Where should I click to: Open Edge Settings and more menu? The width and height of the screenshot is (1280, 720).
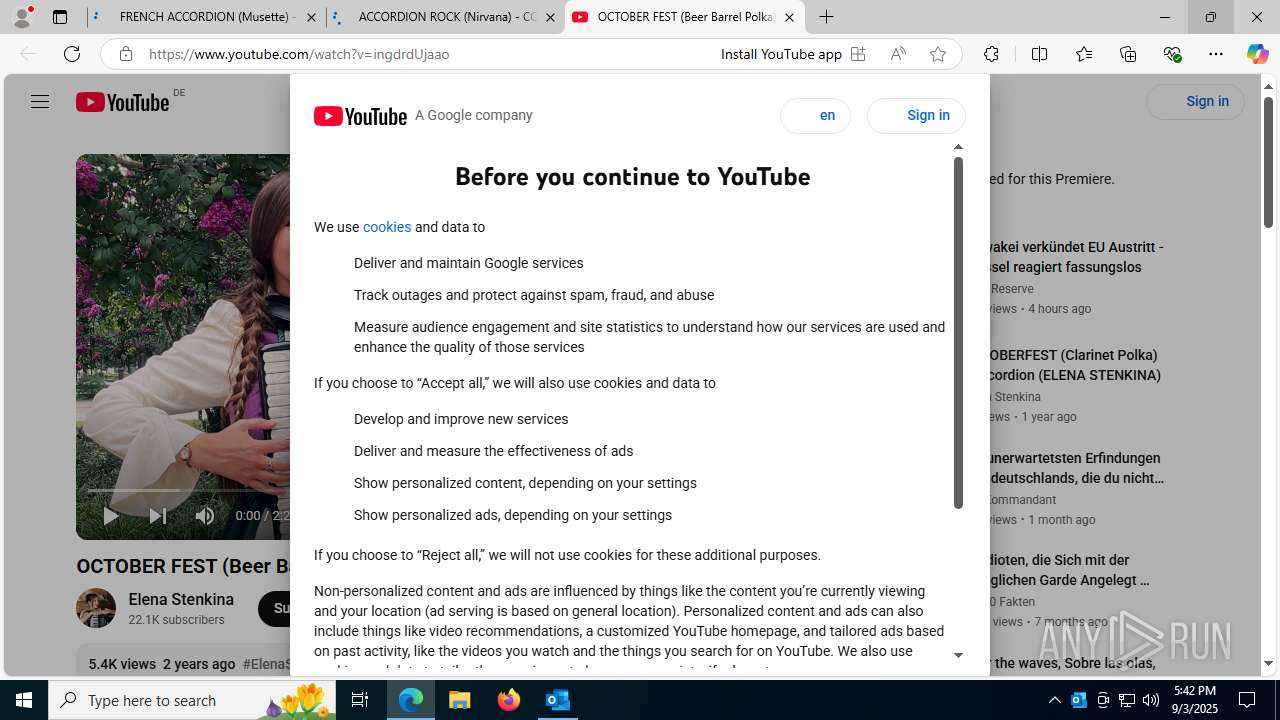tap(1216, 54)
